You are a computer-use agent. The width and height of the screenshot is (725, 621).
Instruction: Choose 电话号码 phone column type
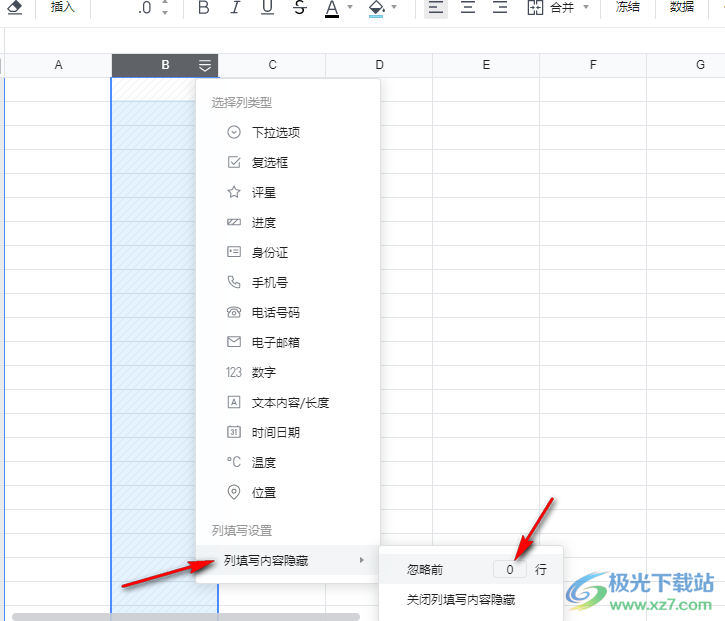coord(288,313)
